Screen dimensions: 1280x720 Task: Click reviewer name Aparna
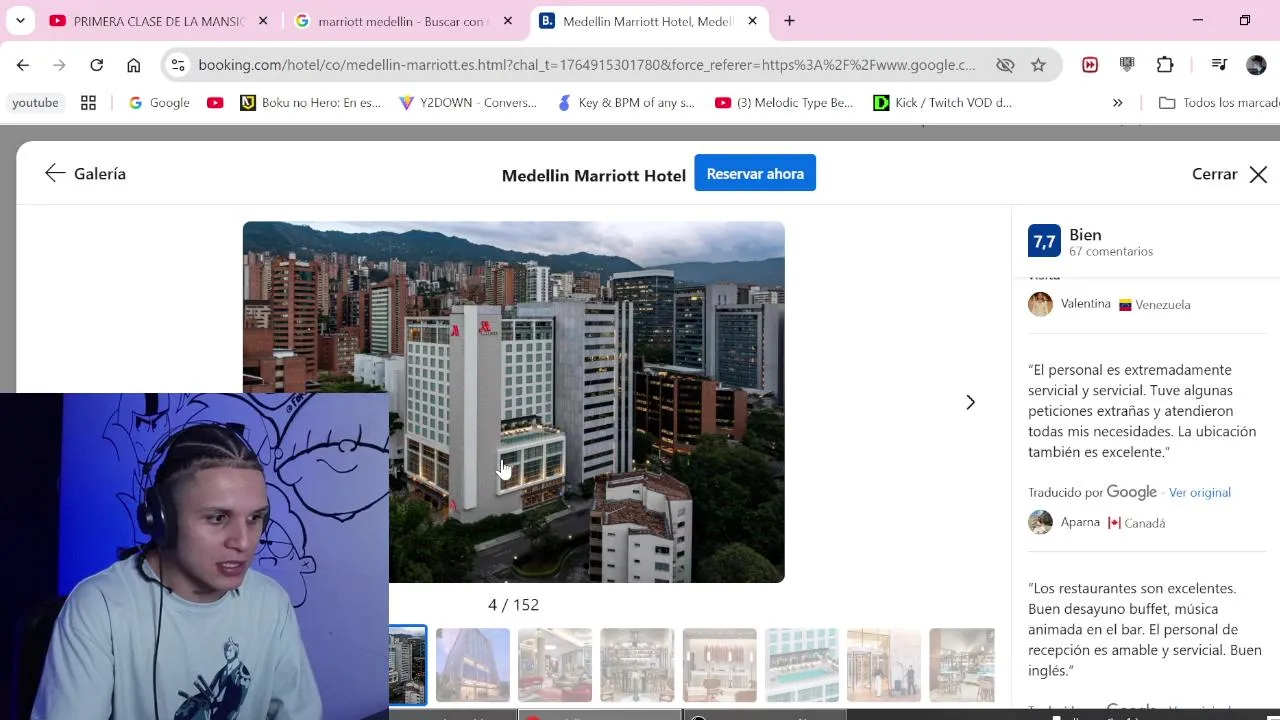[1080, 522]
